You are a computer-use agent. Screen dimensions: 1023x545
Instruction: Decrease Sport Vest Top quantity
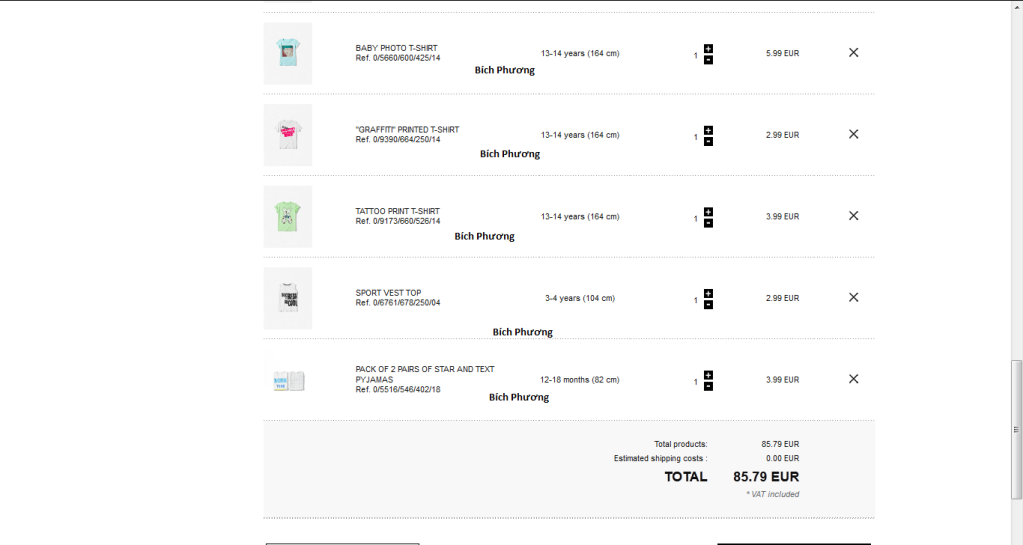[x=708, y=305]
